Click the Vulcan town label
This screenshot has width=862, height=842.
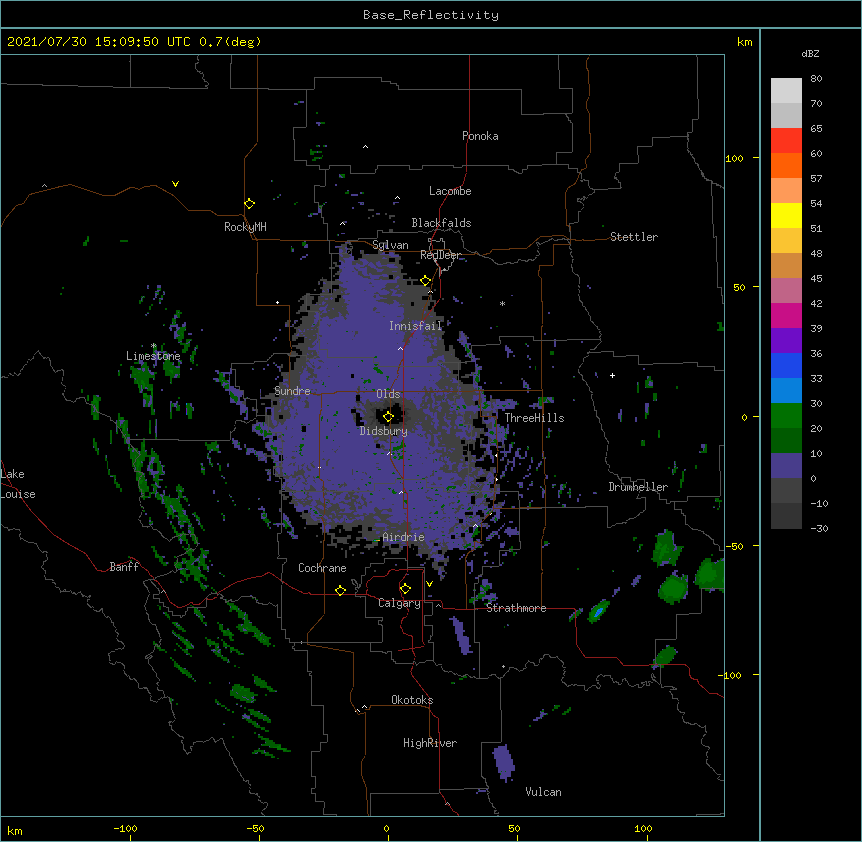543,792
